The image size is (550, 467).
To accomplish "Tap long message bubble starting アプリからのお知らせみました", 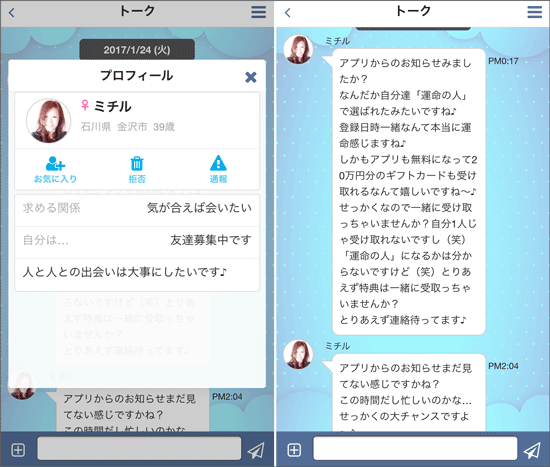I will click(x=409, y=192).
